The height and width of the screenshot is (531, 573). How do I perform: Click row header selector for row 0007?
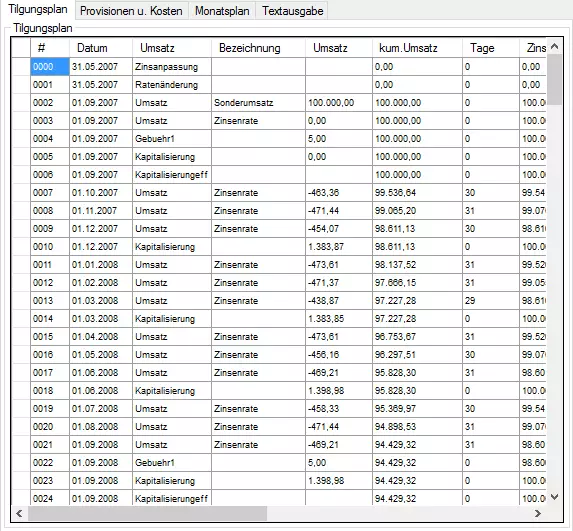tap(21, 193)
